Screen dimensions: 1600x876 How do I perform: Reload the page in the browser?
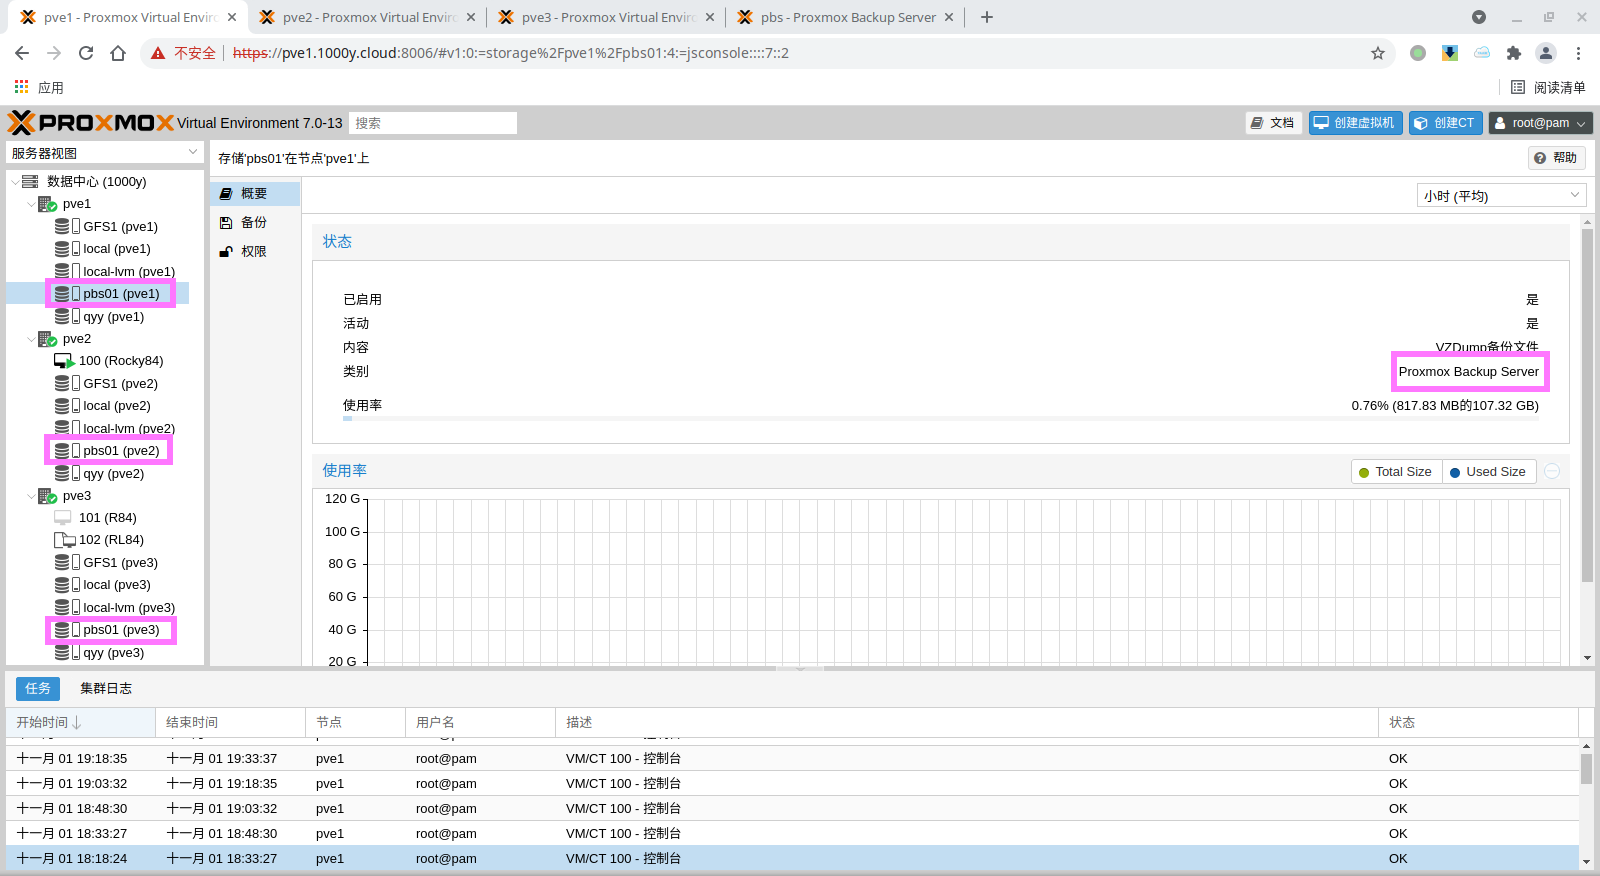(86, 53)
